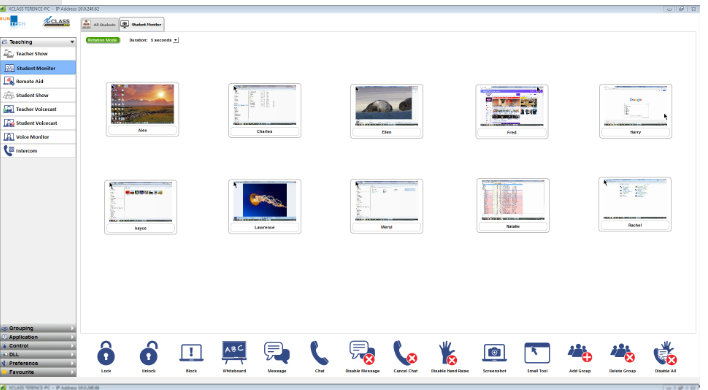Click the Disable Message icon

362,353
